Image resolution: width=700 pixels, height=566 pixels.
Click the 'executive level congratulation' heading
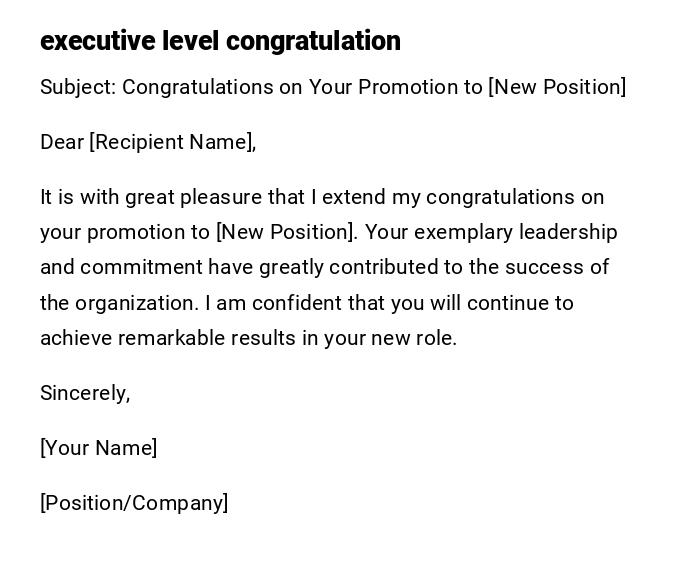[220, 41]
